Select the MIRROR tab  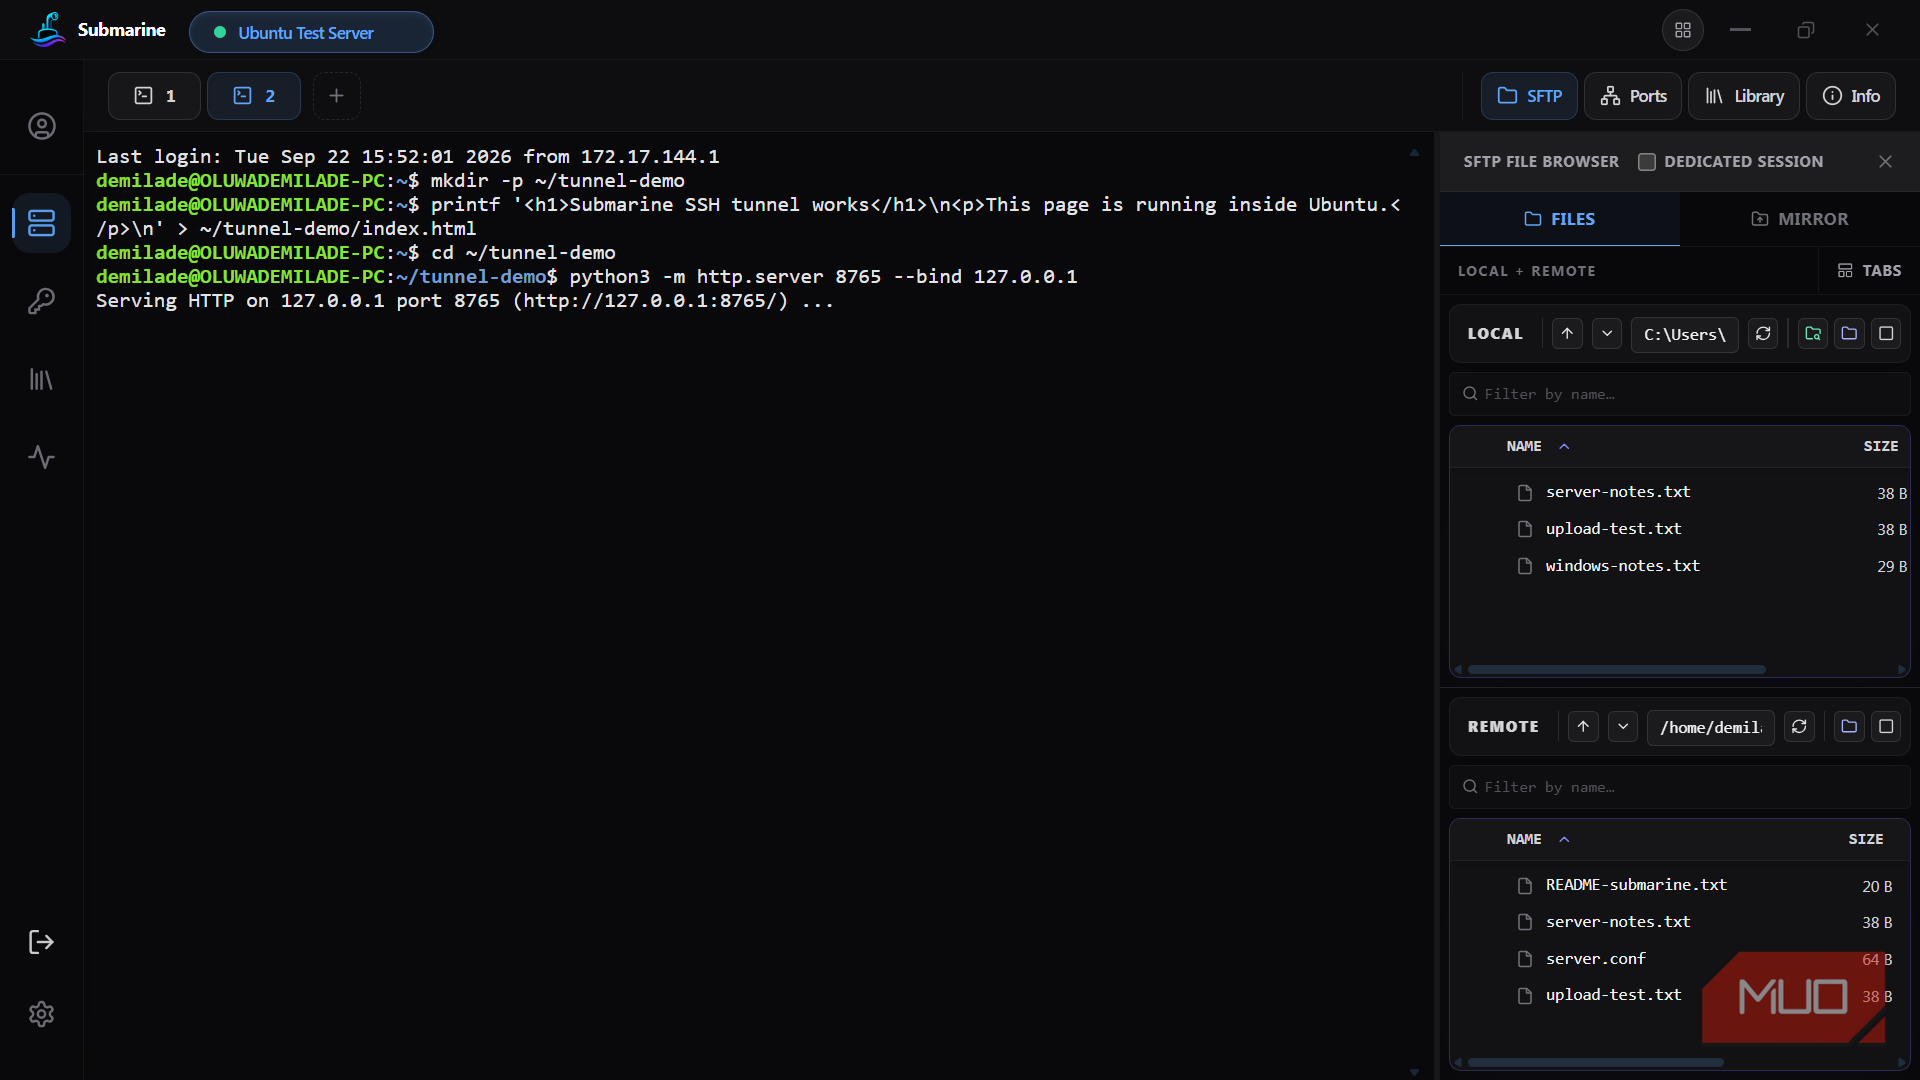pyautogui.click(x=1799, y=219)
